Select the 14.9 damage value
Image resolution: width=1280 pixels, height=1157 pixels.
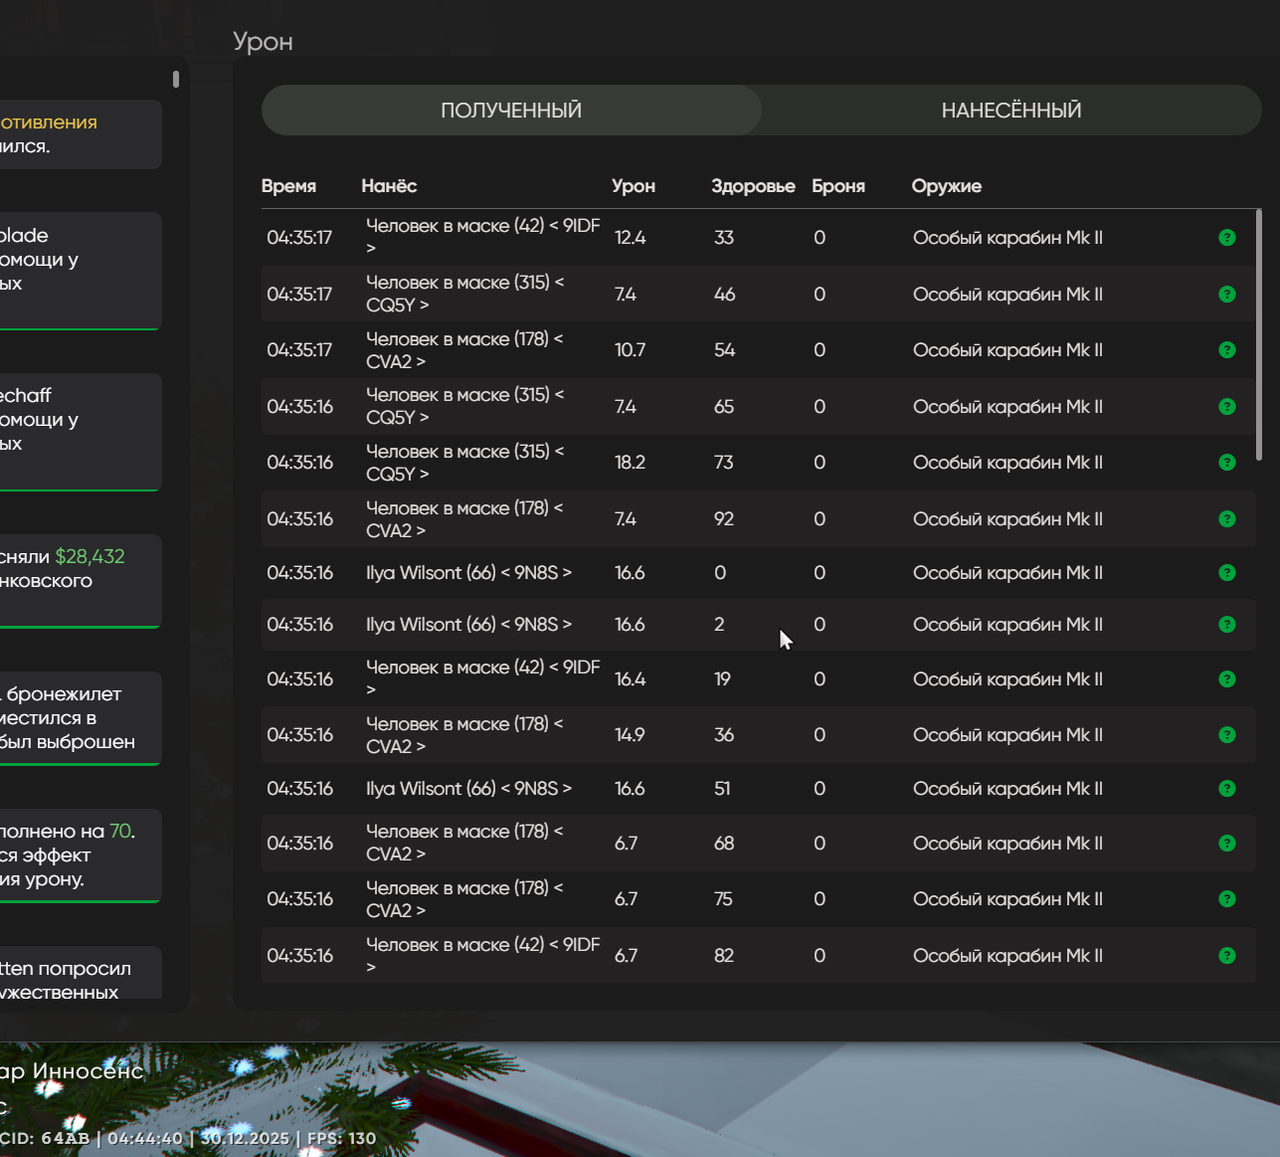[x=630, y=735]
